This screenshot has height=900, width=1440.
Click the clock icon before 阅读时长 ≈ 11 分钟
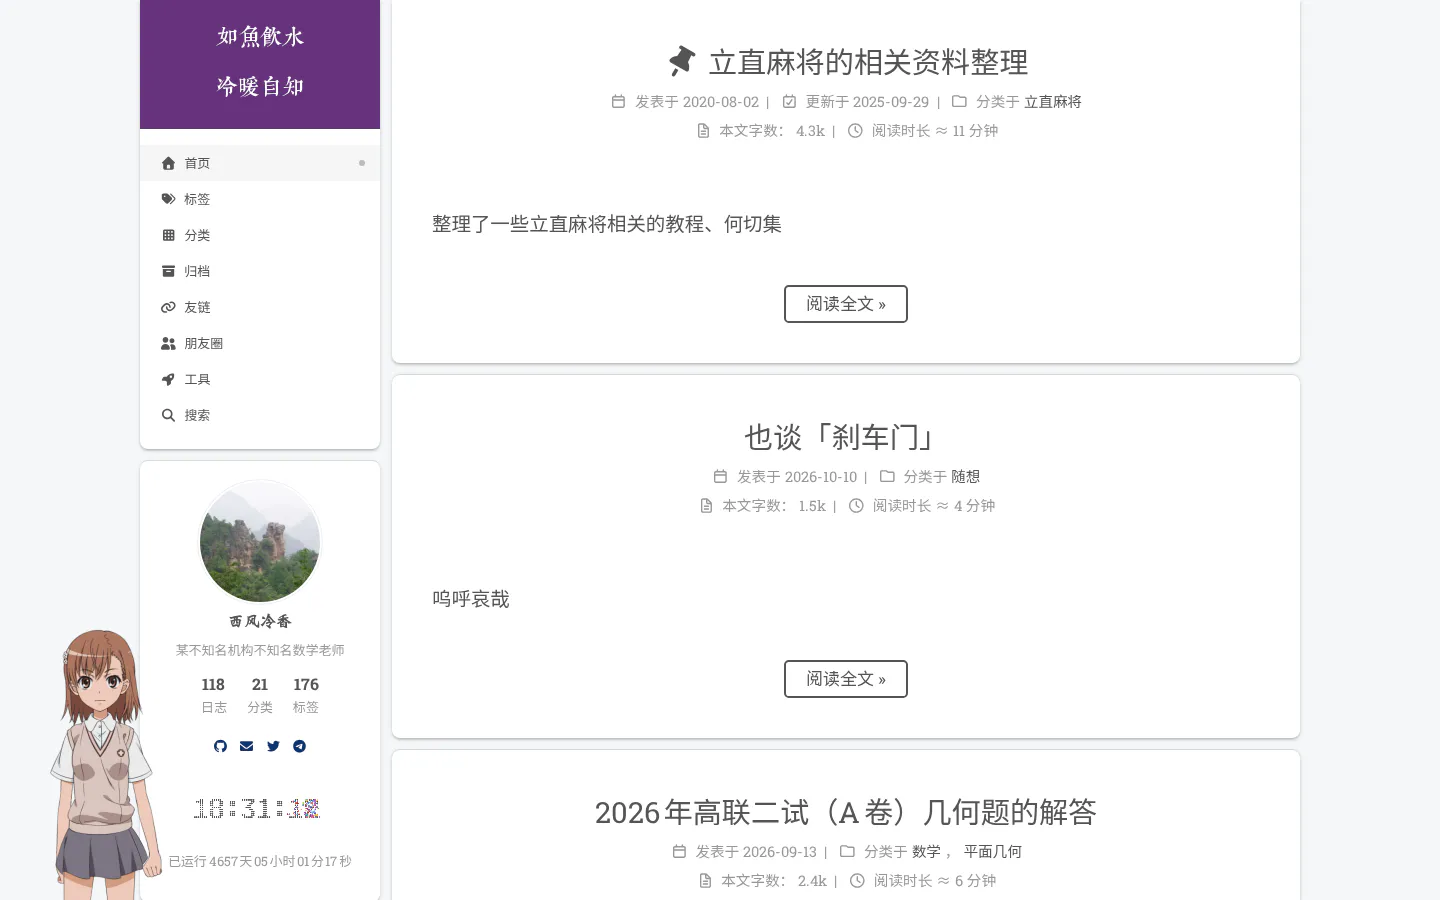(855, 130)
